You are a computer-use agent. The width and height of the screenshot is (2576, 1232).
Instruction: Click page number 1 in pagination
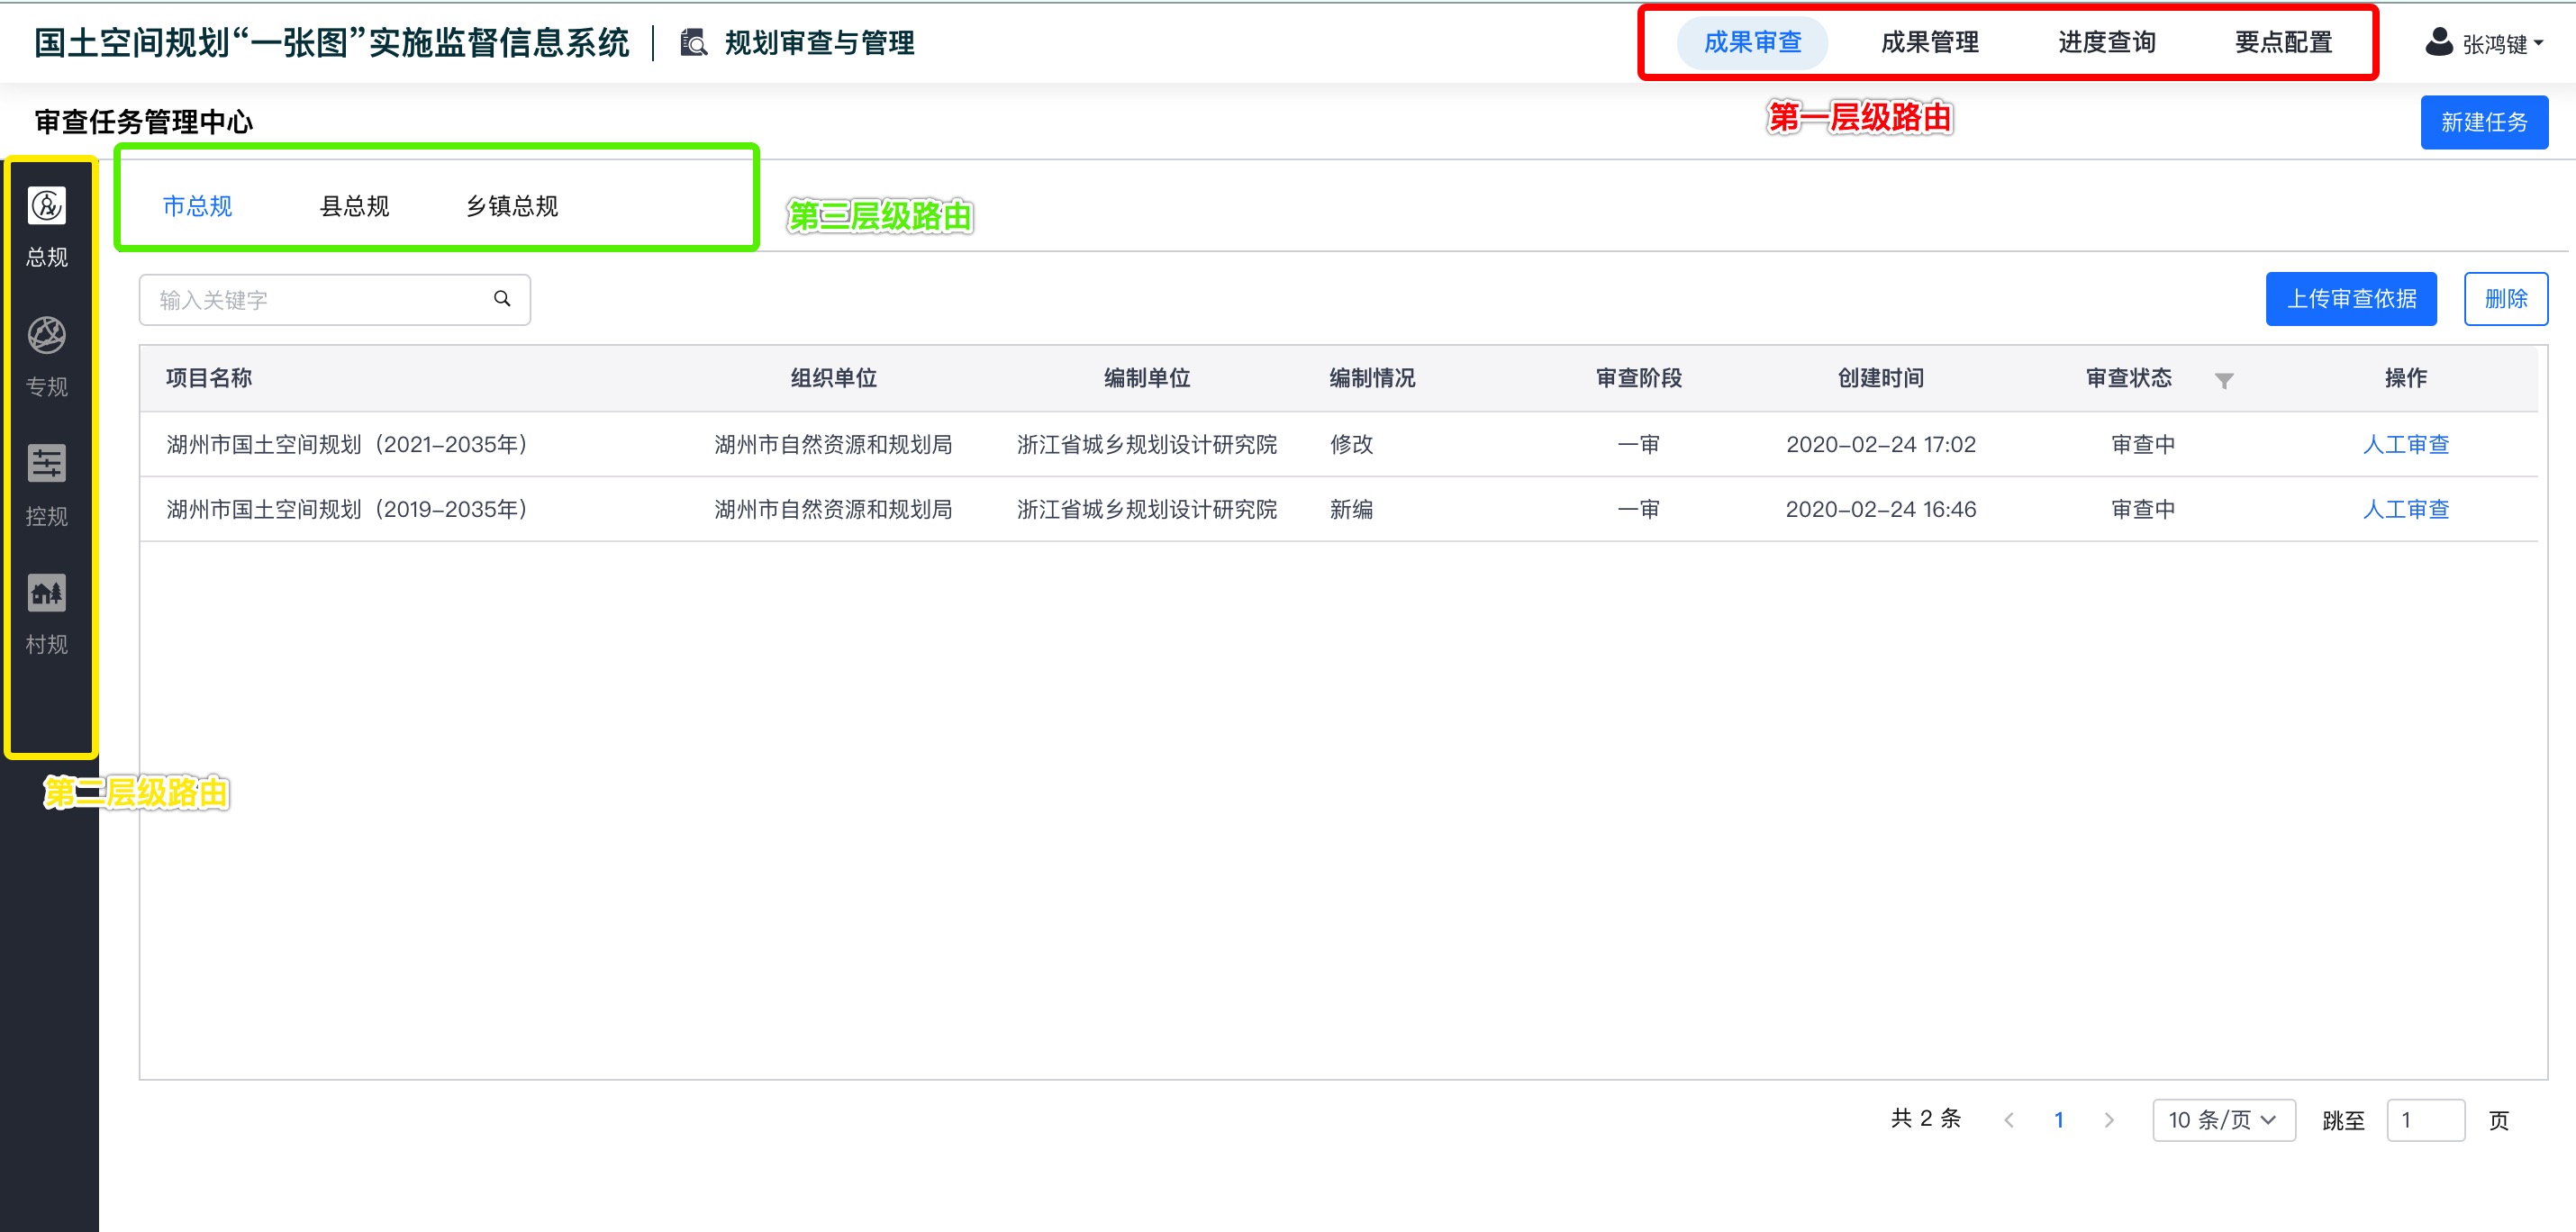[2059, 1120]
